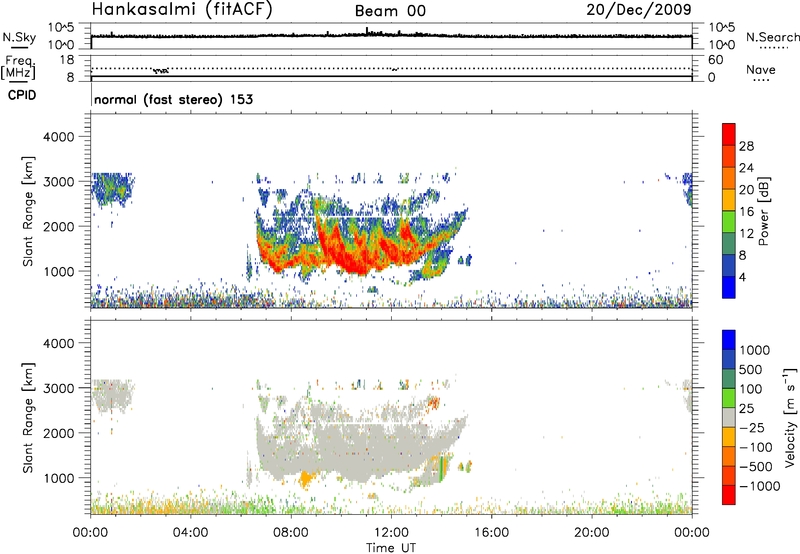800x554 pixels.
Task: Click the Velocity [m s-1] colorbar label
Action: [790, 417]
